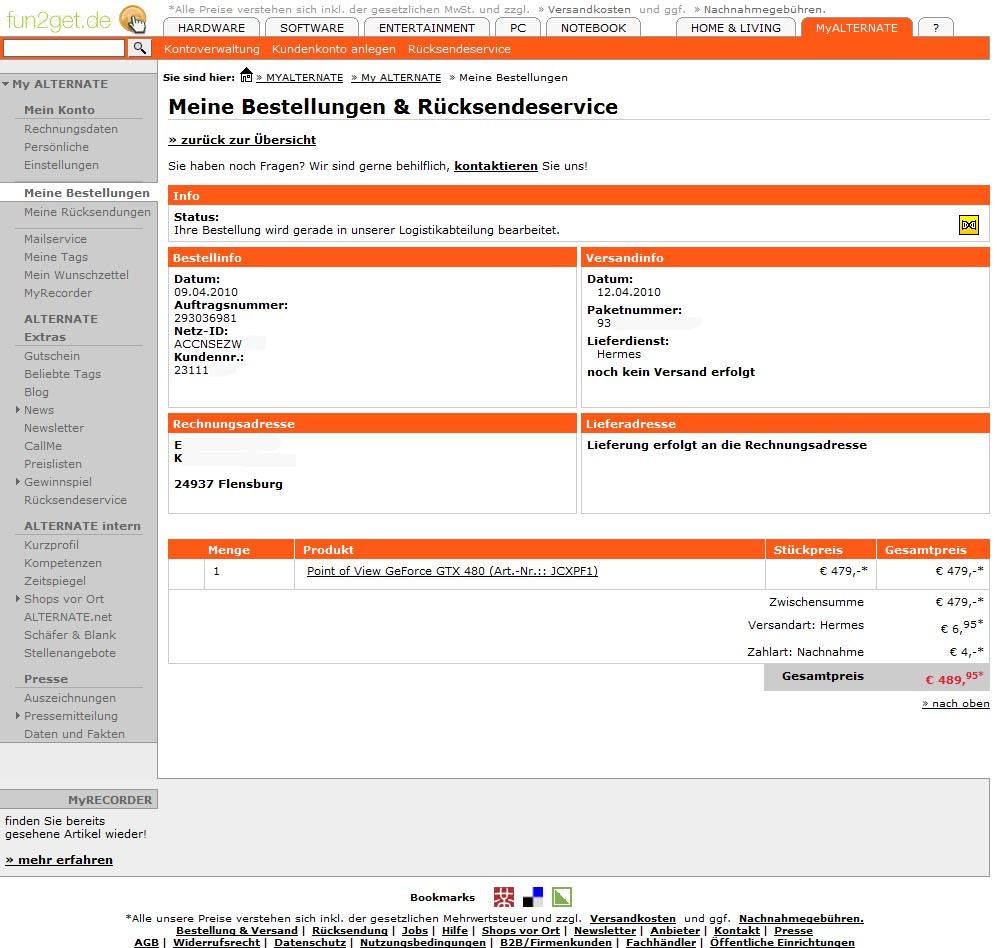Screen dimensions: 997x948
Task: Open MyRecorder in the sidebar
Action: [x=58, y=293]
